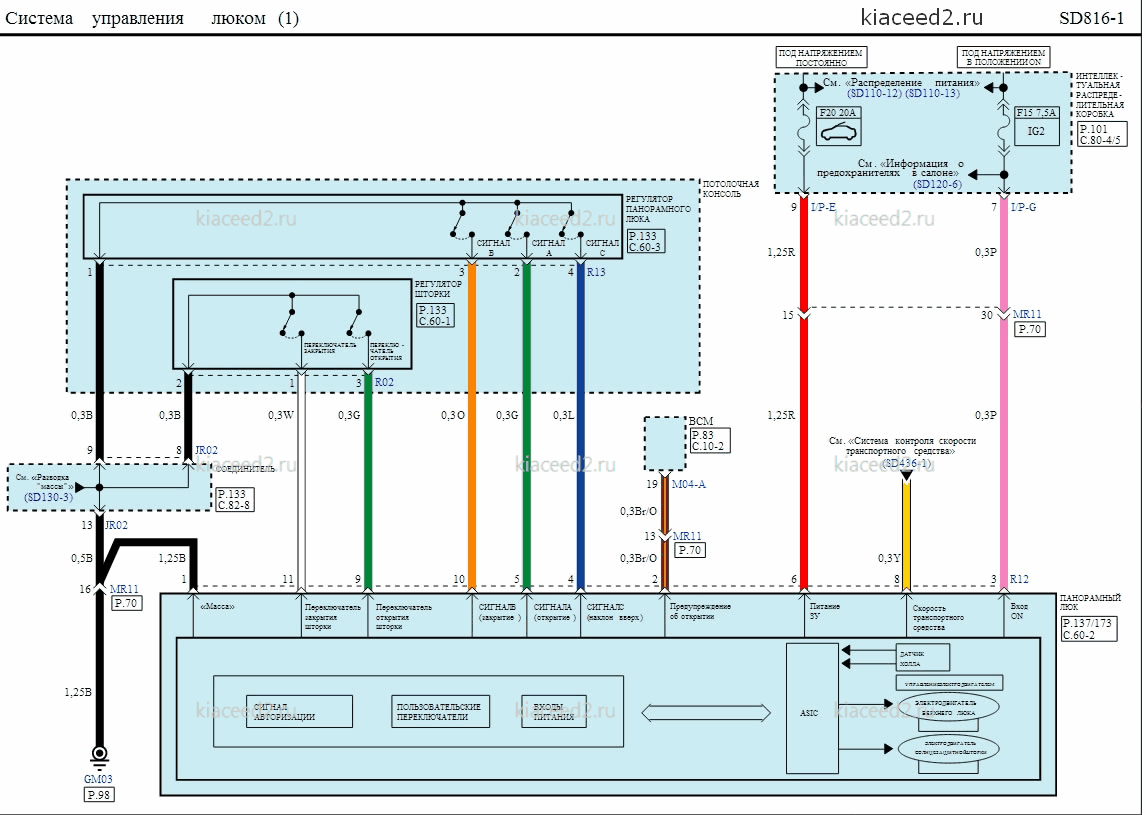Screen dimensions: 1146x815
Task: Click the 'Питание 3У' pin label
Action: coord(825,611)
